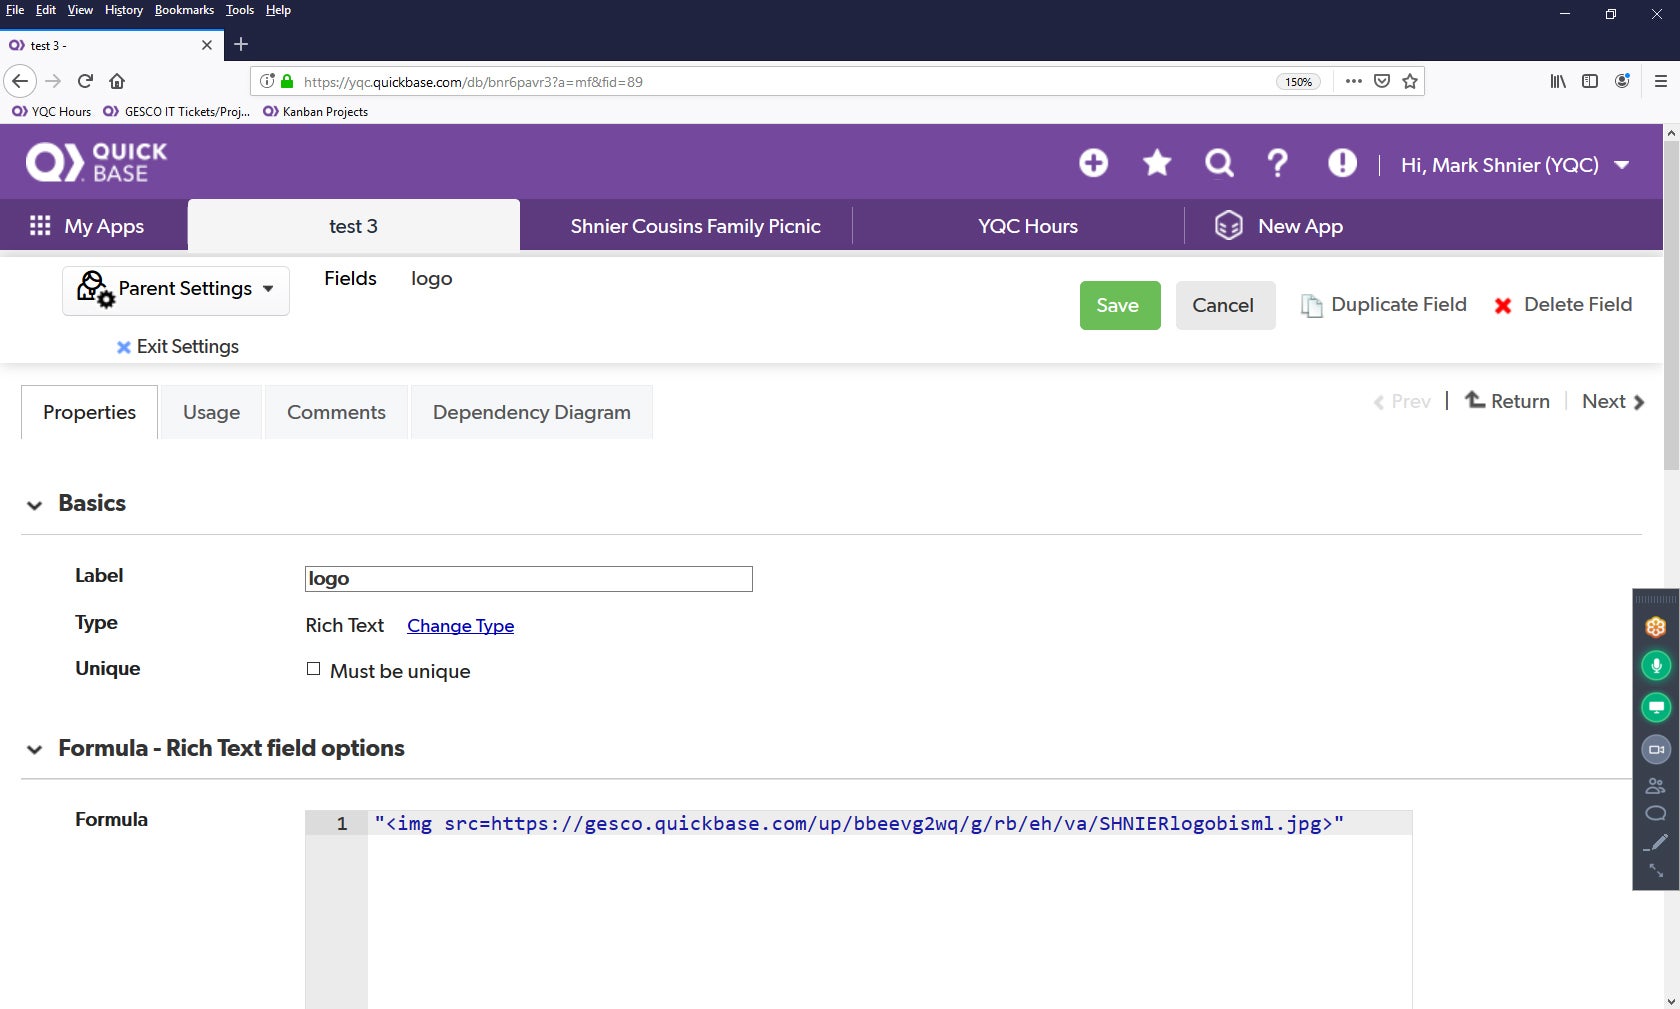Open the GESCO IT Tickets bookmark
The height and width of the screenshot is (1009, 1680).
point(177,112)
